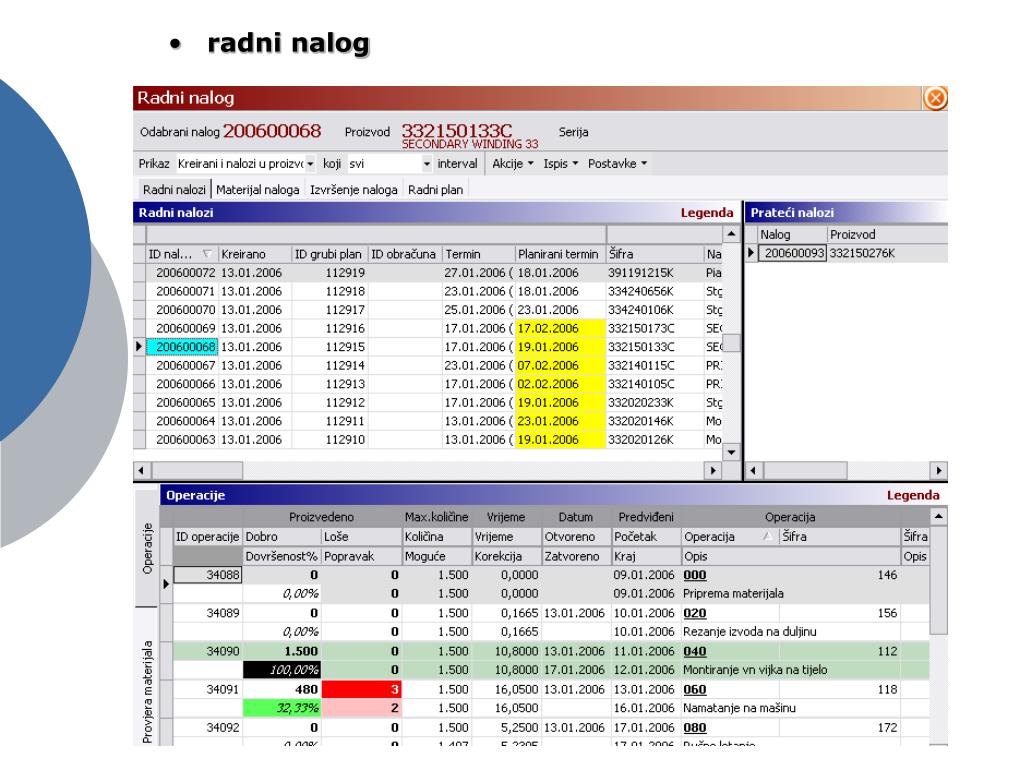
Task: Click yellow planned date 17.02.2006
Action: coord(560,328)
